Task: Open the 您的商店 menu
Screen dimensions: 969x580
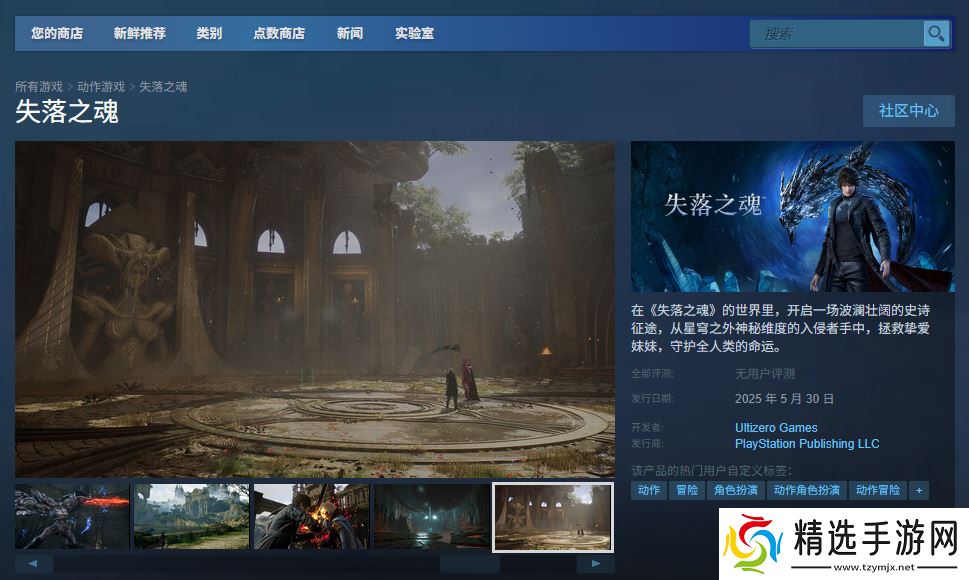Action: click(x=57, y=34)
